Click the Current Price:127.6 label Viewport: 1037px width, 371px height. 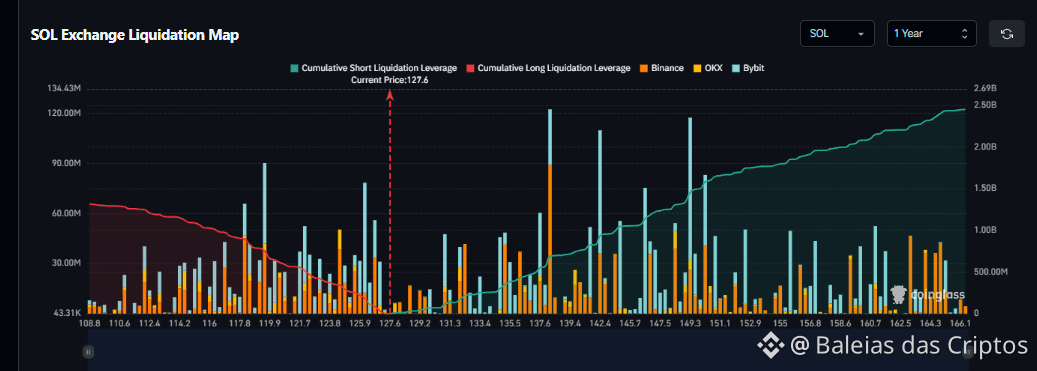(x=390, y=79)
